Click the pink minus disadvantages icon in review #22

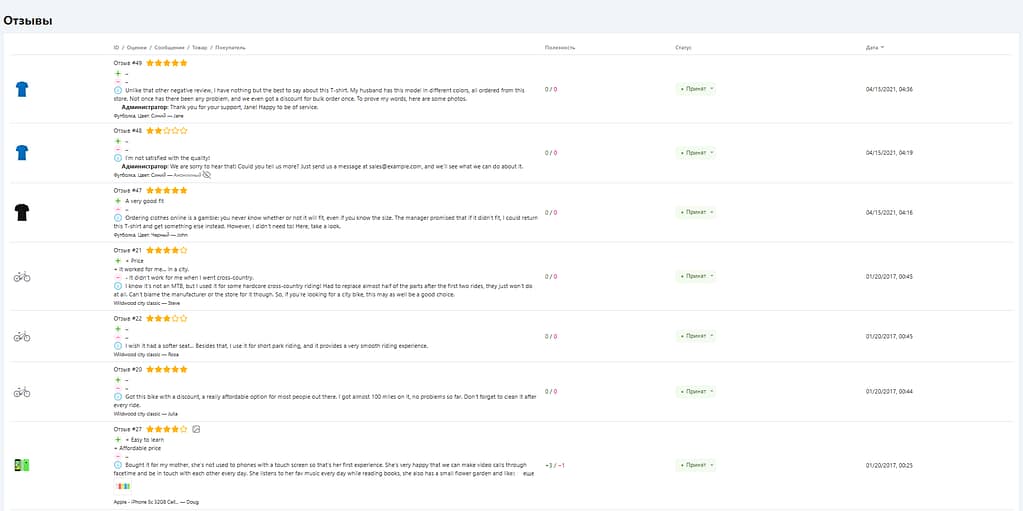118,337
